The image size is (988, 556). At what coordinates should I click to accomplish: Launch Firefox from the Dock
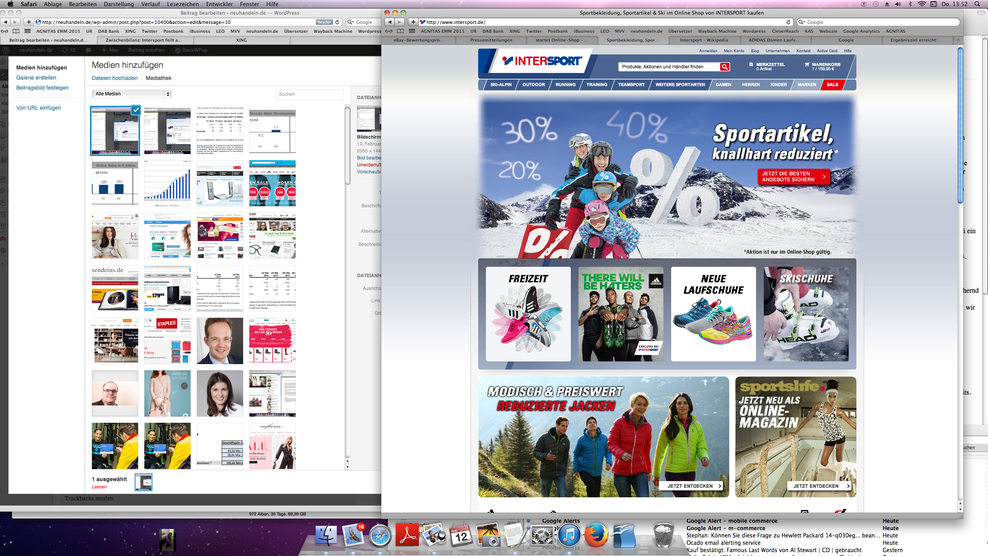[596, 536]
